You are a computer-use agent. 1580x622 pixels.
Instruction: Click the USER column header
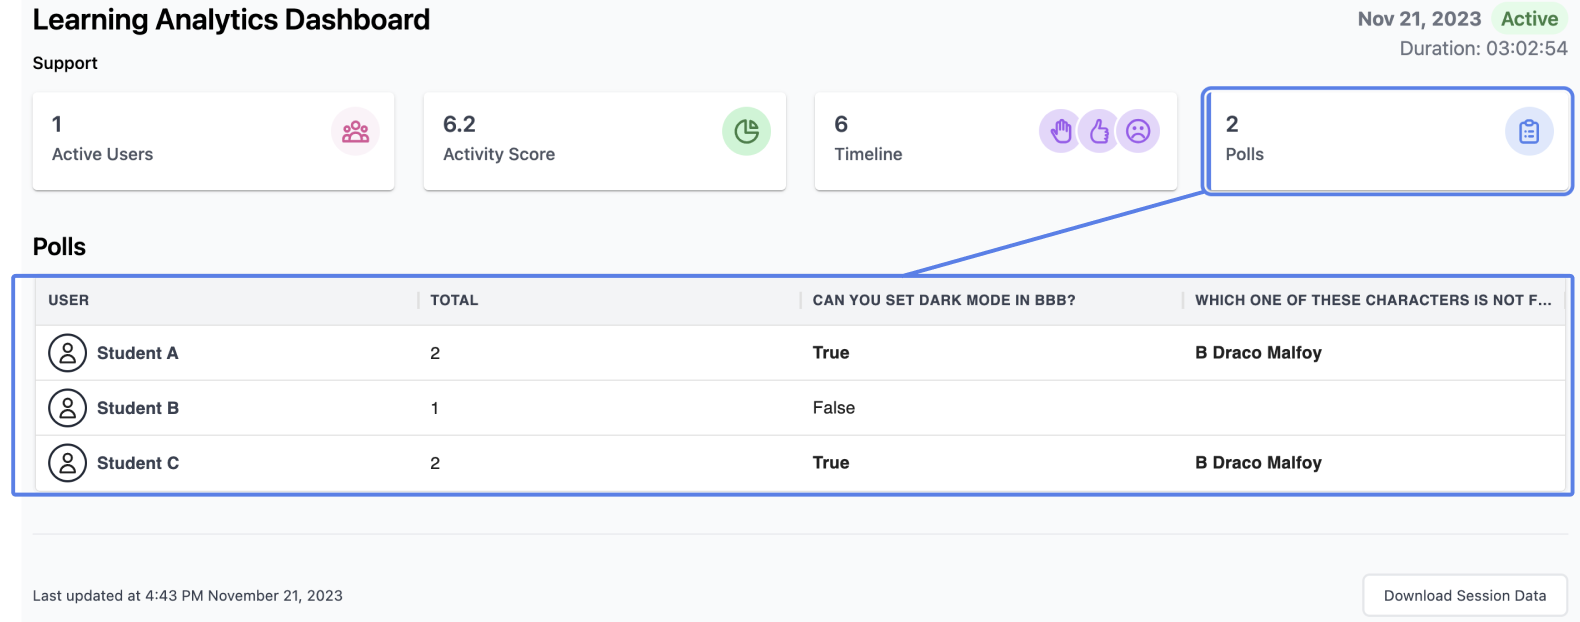click(68, 300)
